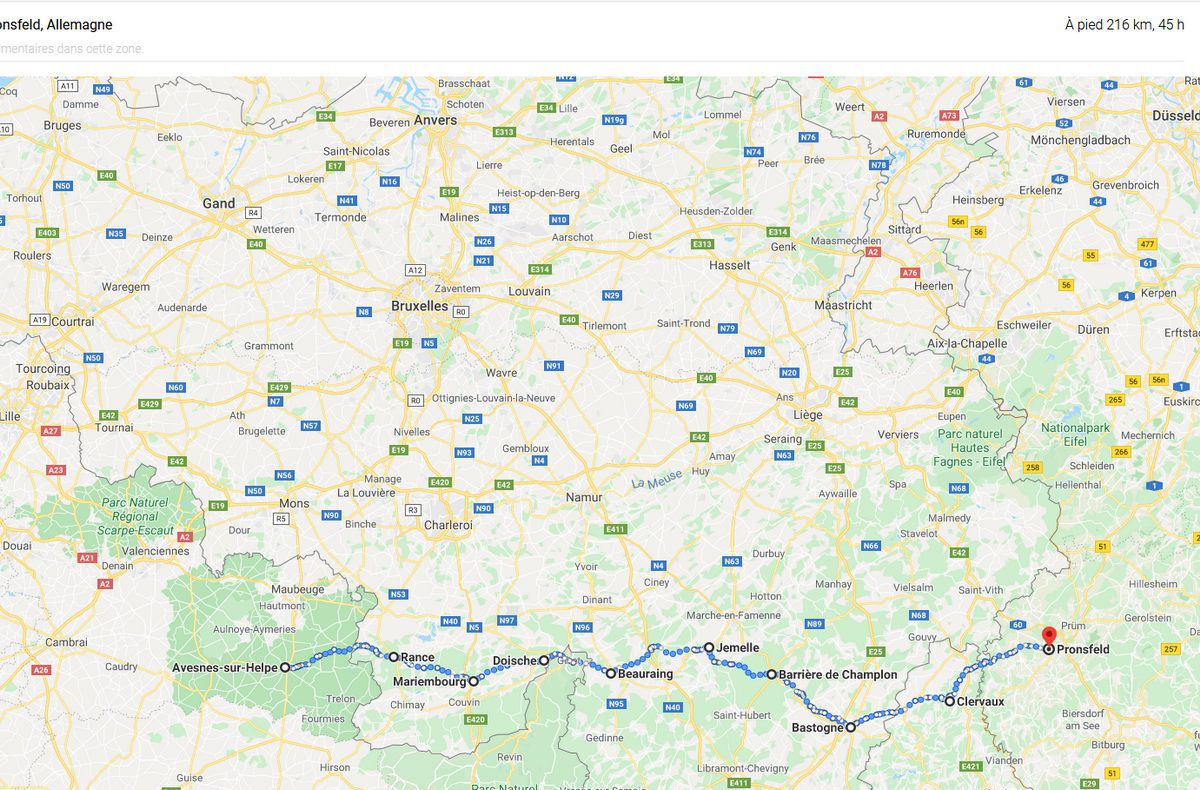Image resolution: width=1200 pixels, height=790 pixels.
Task: Click the Tournai city label
Action: click(x=114, y=427)
